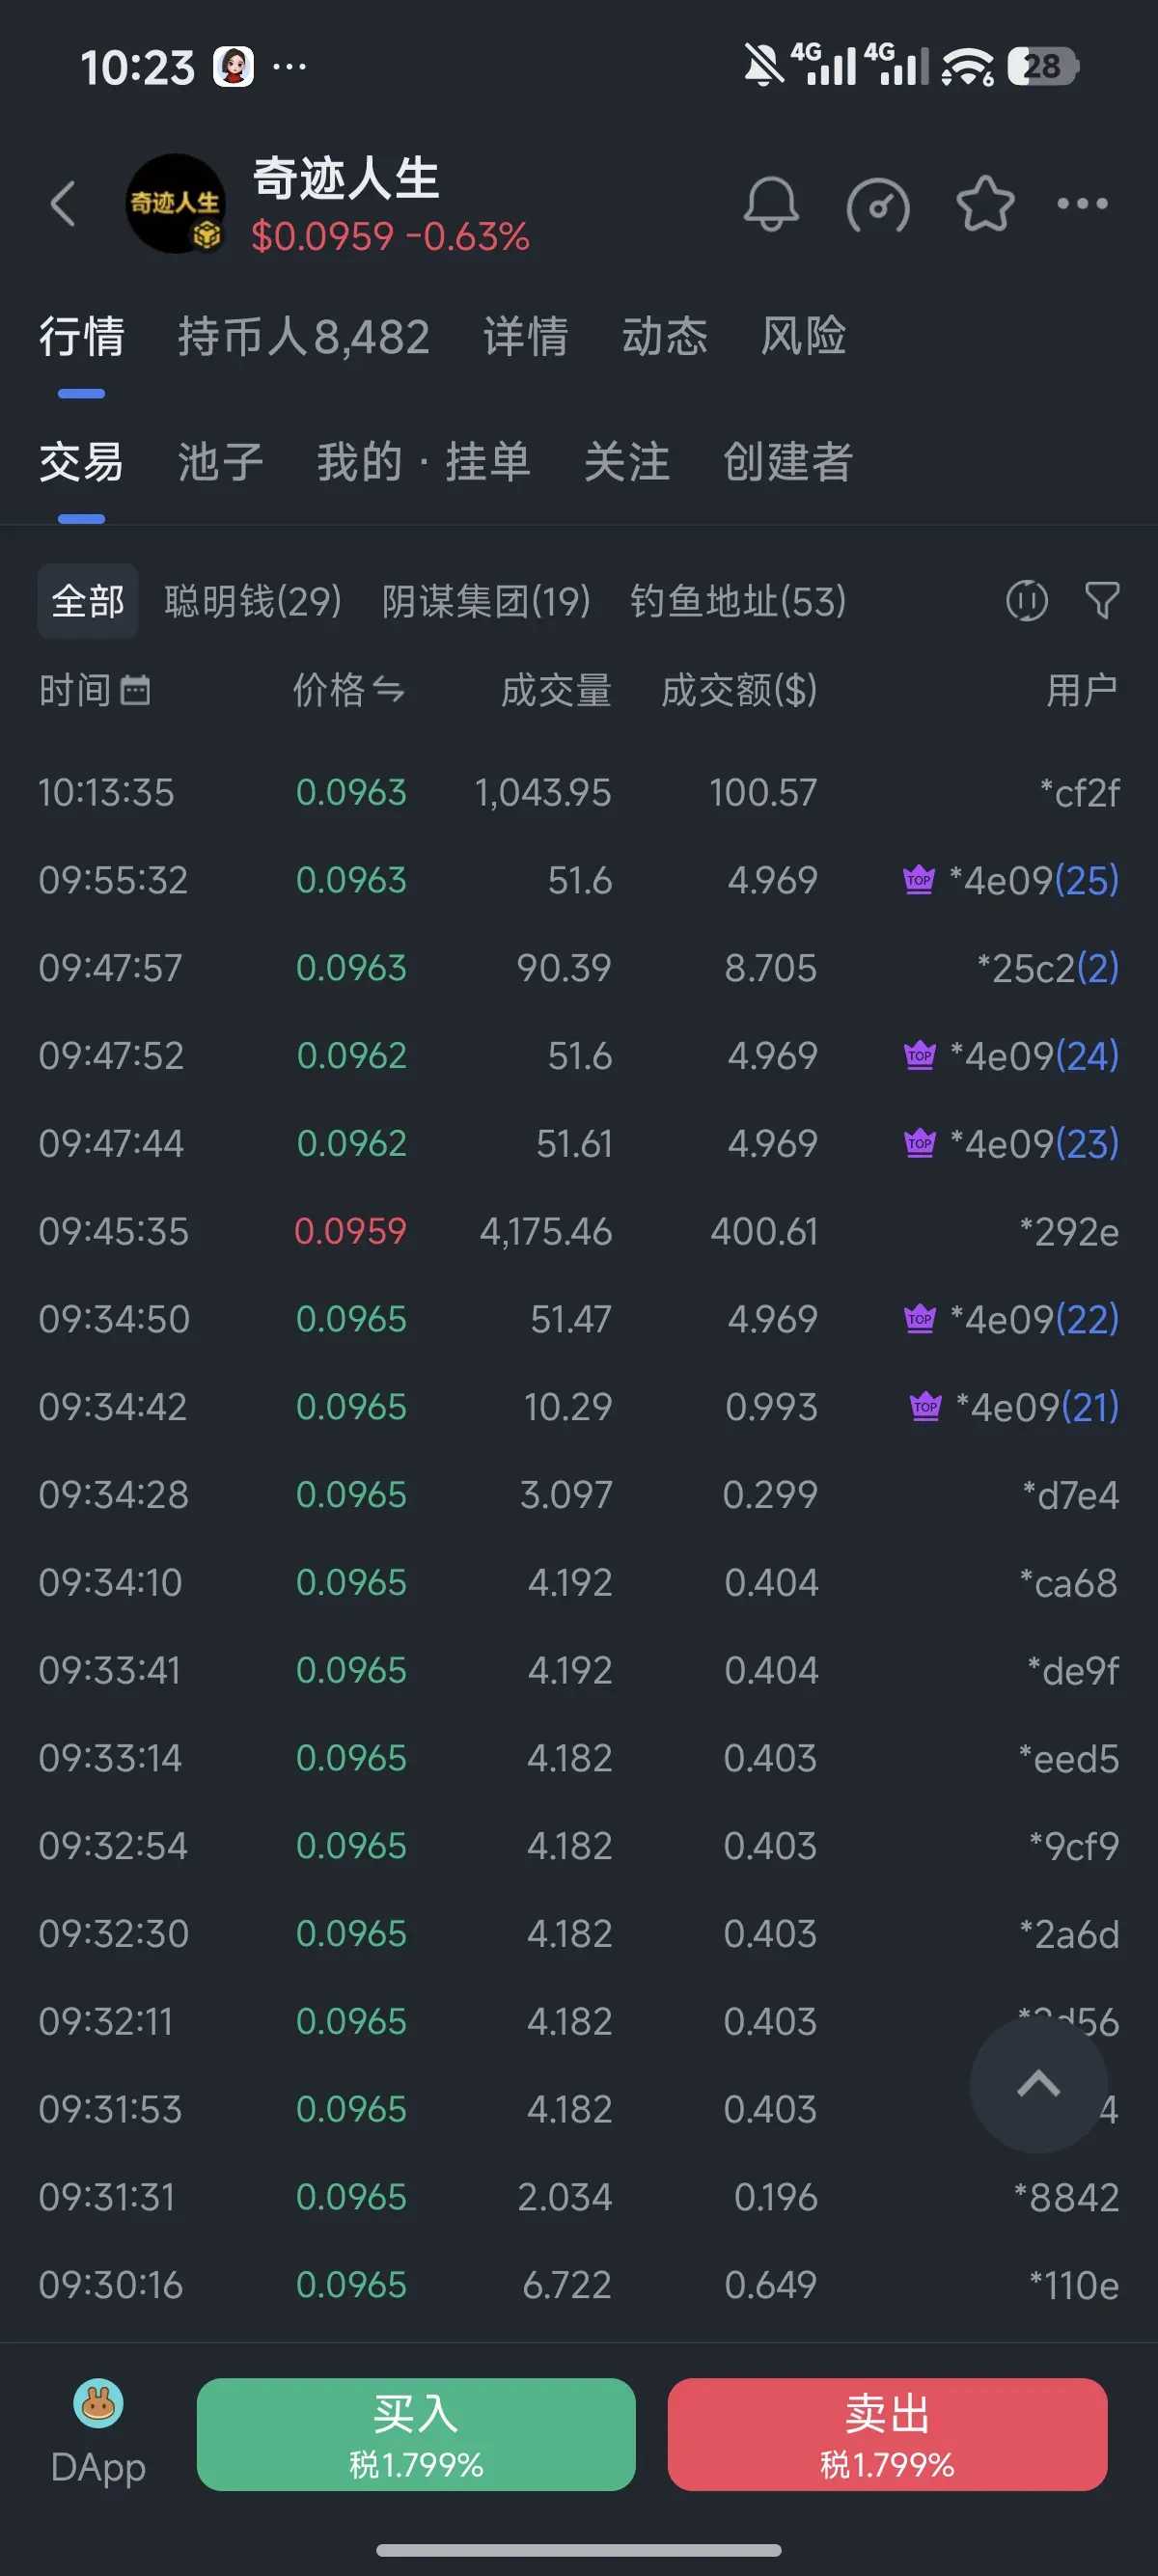
Task: Add token to favorites with star
Action: click(x=985, y=204)
